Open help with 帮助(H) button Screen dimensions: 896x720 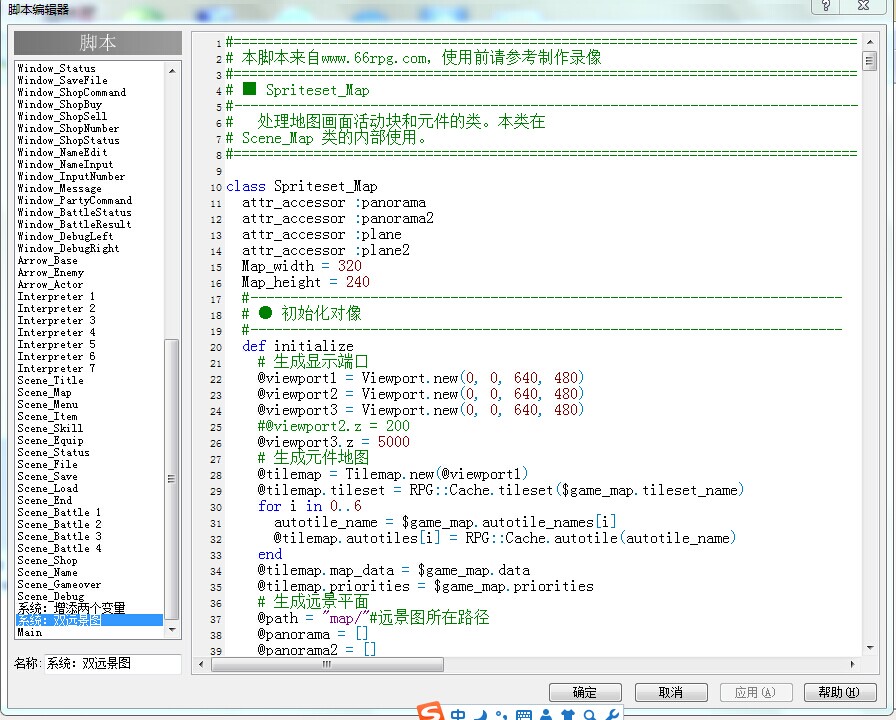point(839,693)
